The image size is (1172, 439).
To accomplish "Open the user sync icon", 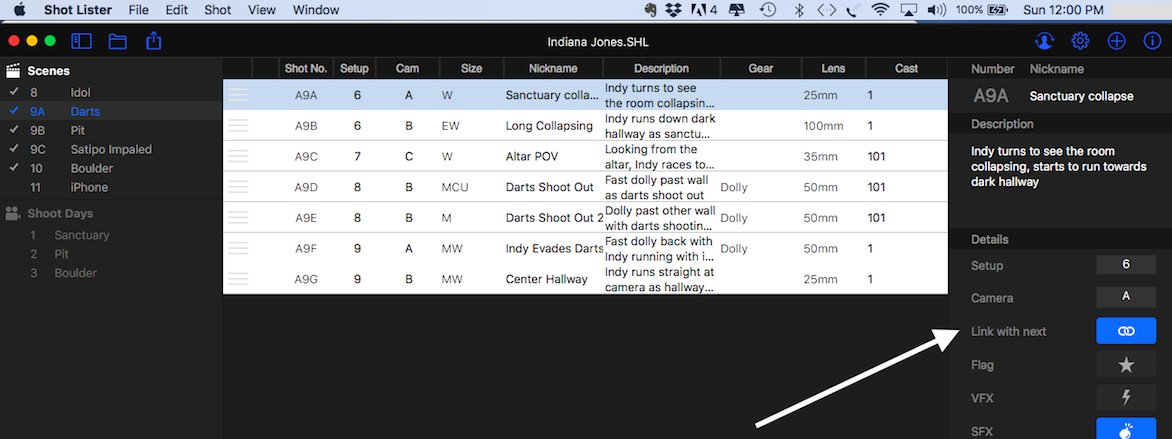I will click(x=1044, y=41).
